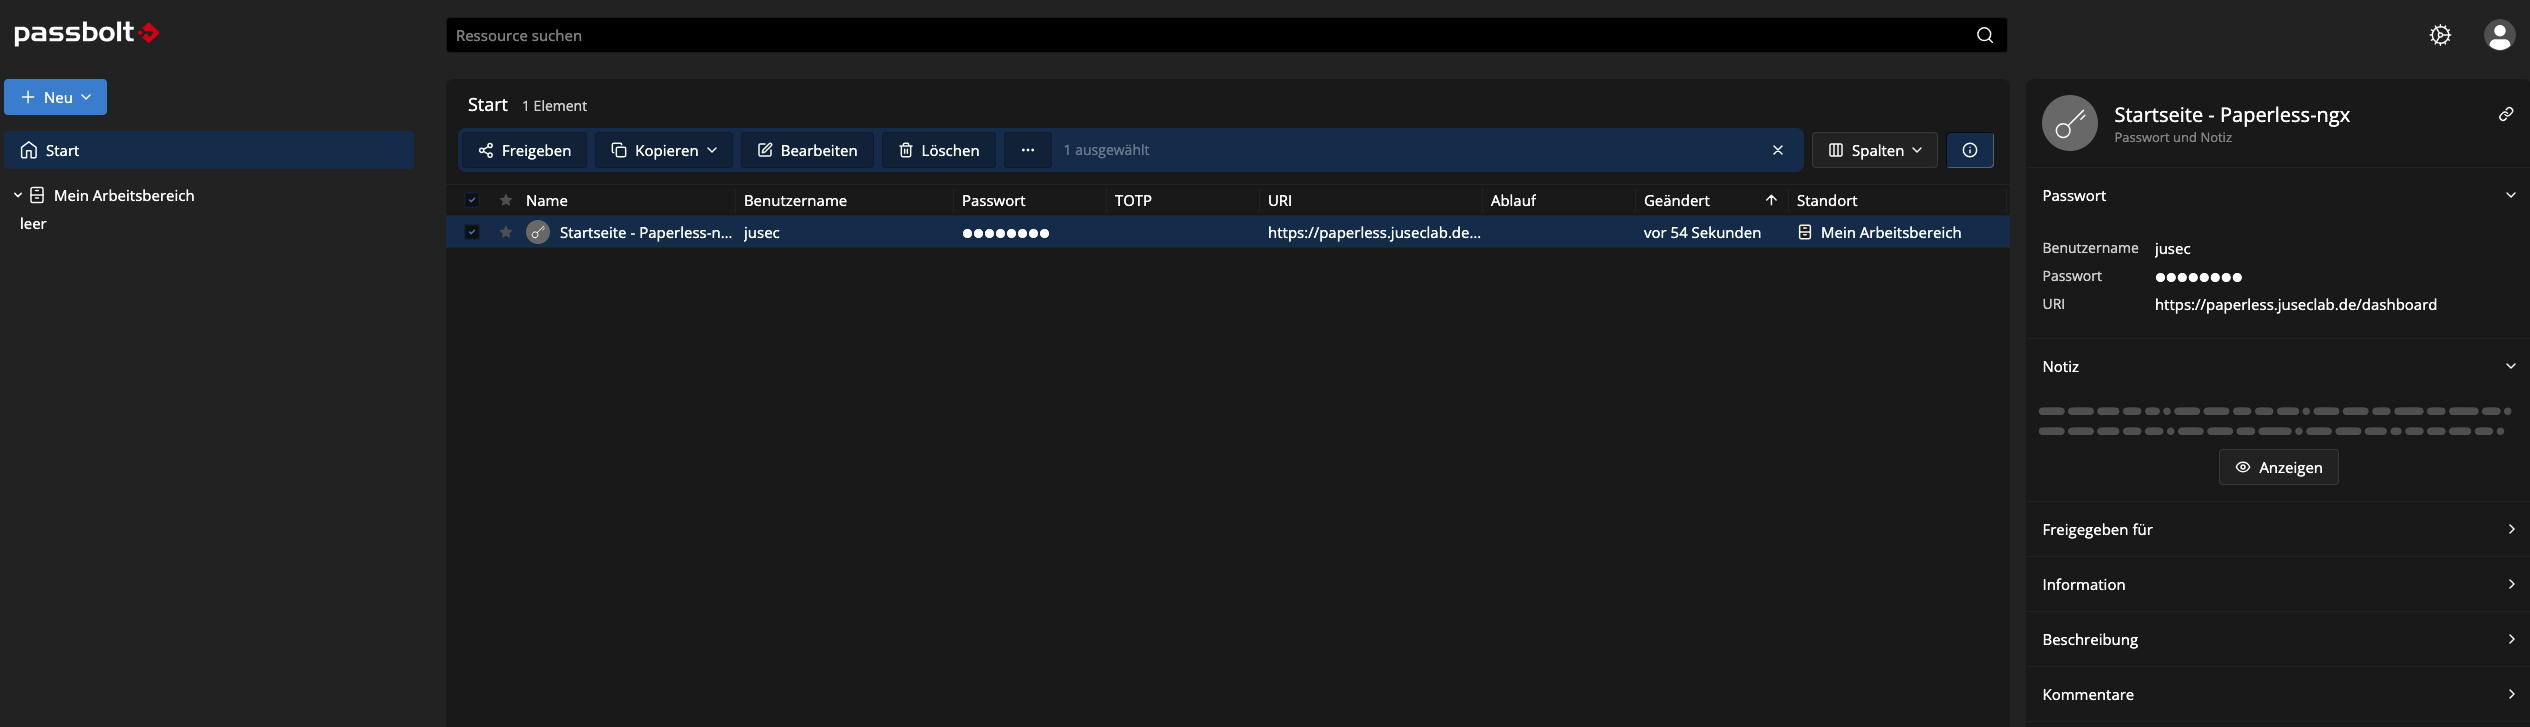Uncheck the Startseite - Paperless-ngx row checkbox
This screenshot has width=2530, height=727.
[472, 232]
